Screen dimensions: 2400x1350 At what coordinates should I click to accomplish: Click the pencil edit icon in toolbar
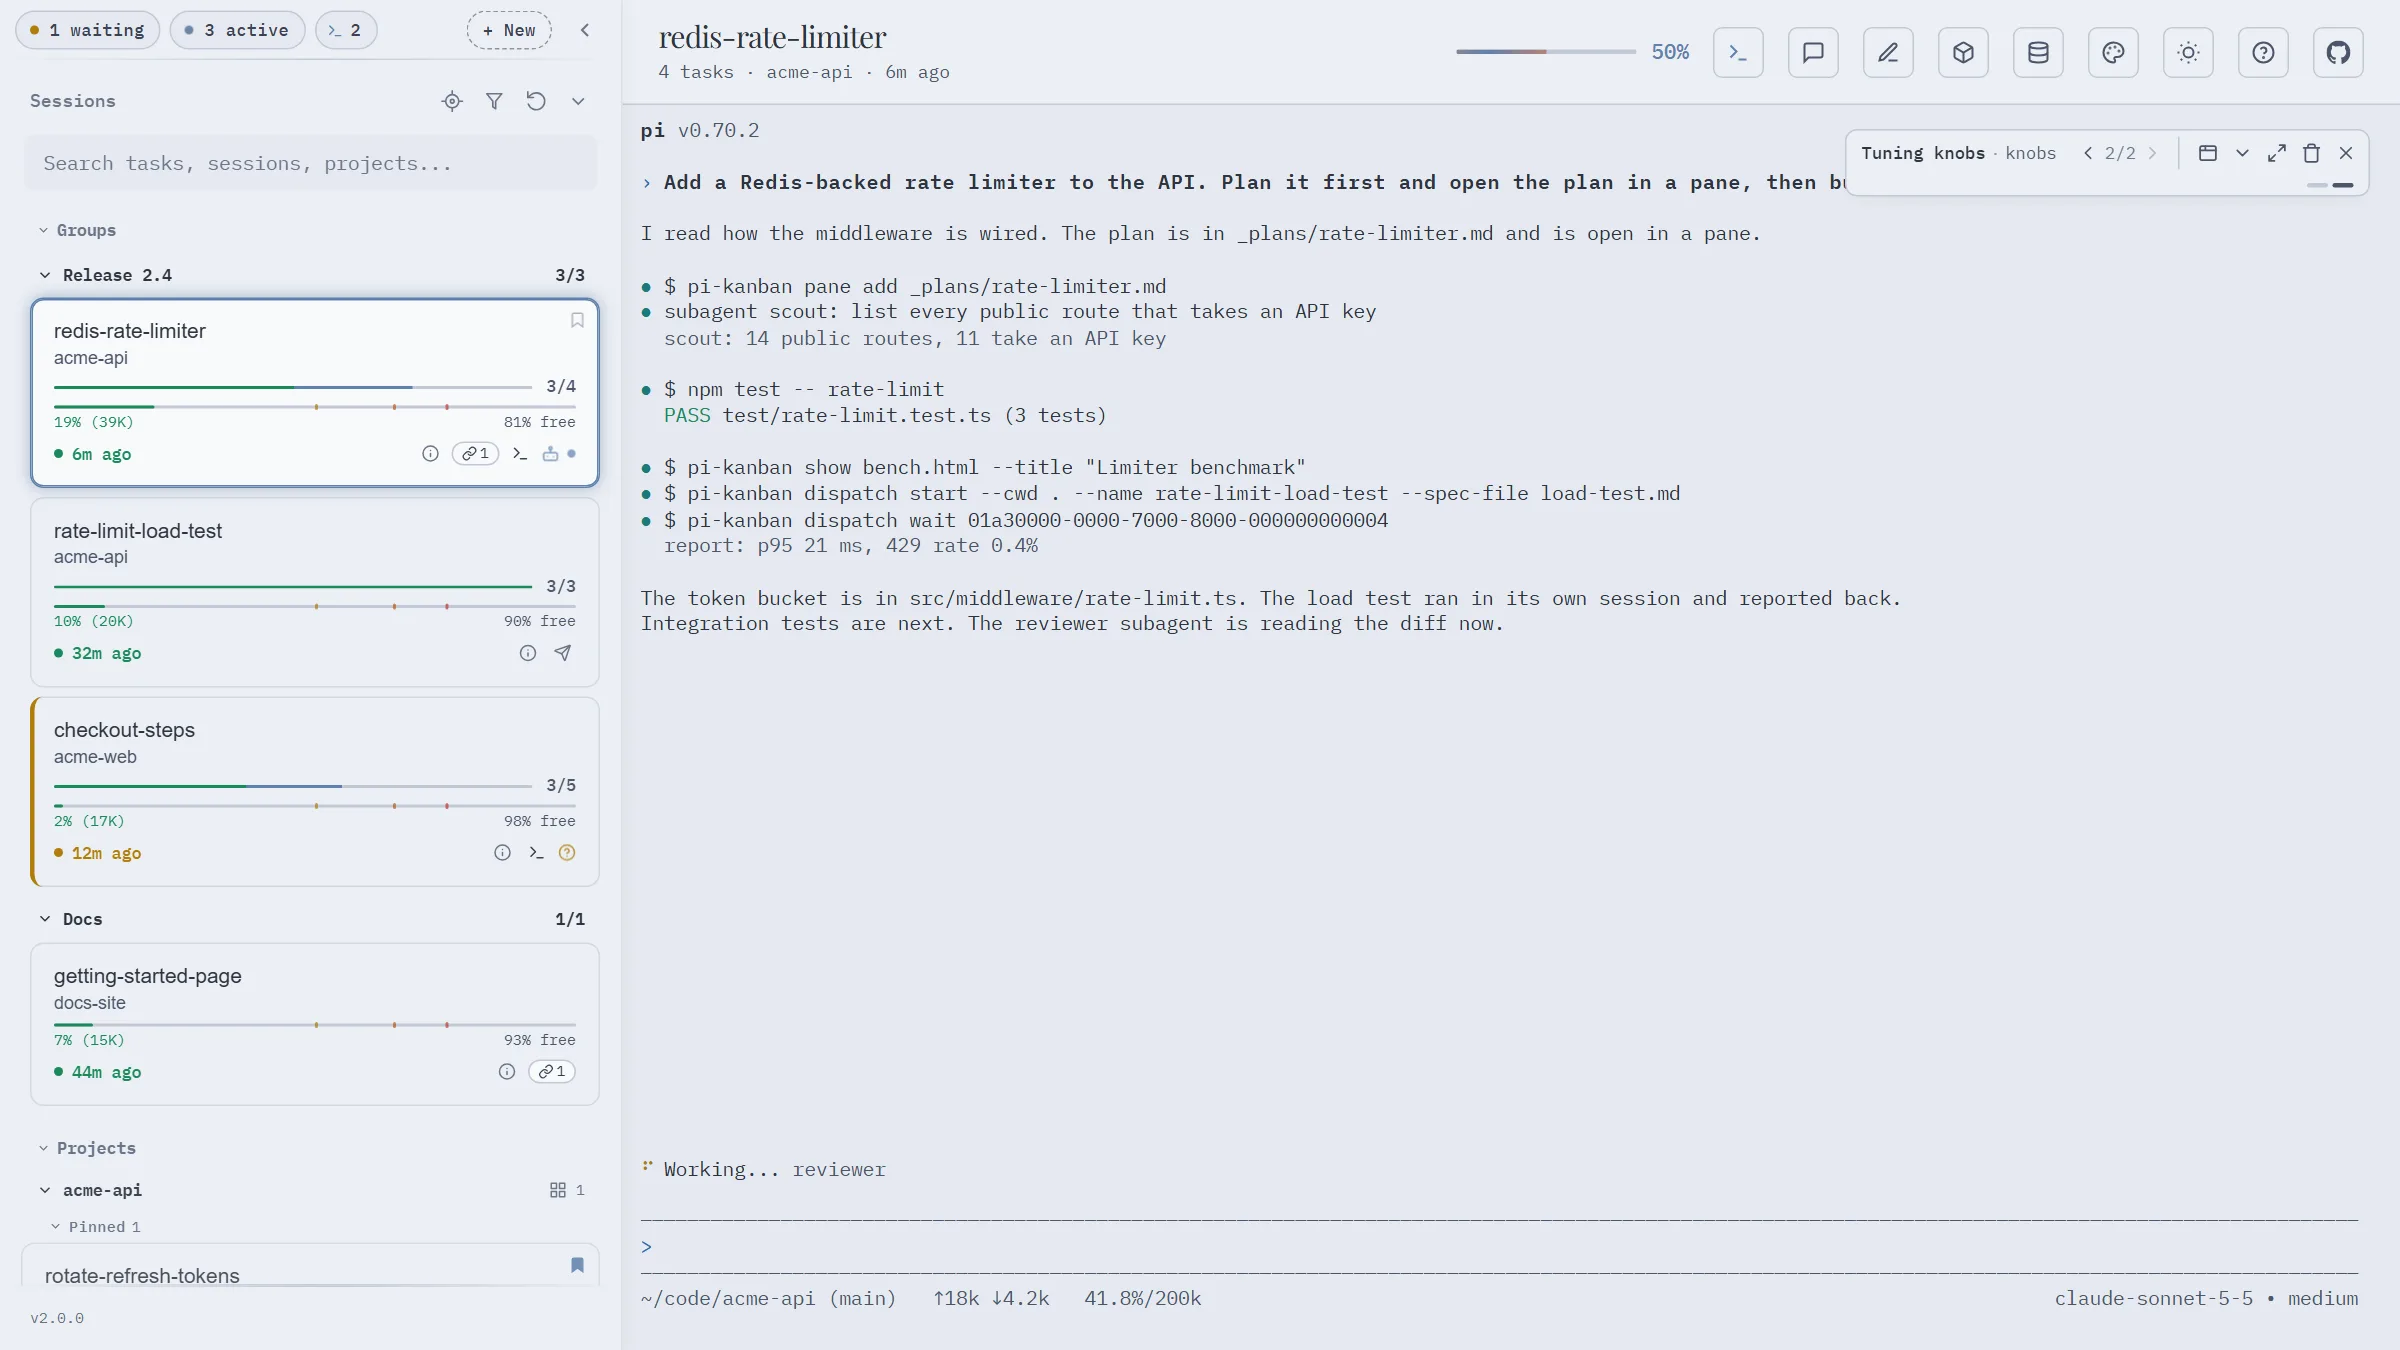pos(1888,52)
